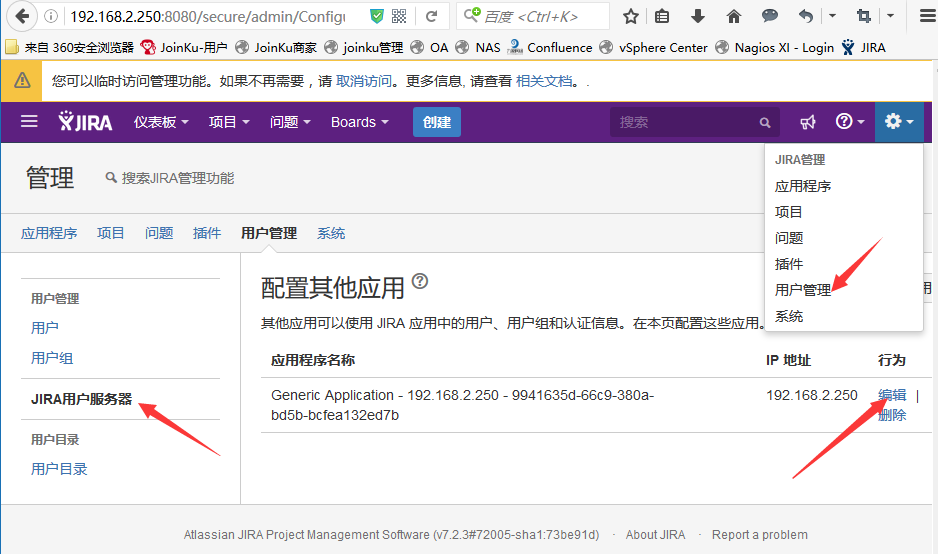The image size is (938, 554).
Task: Click 编辑 for the Generic Application row
Action: [x=892, y=395]
